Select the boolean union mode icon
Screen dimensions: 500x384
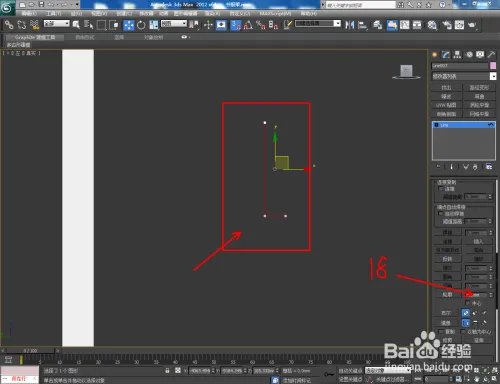click(465, 313)
